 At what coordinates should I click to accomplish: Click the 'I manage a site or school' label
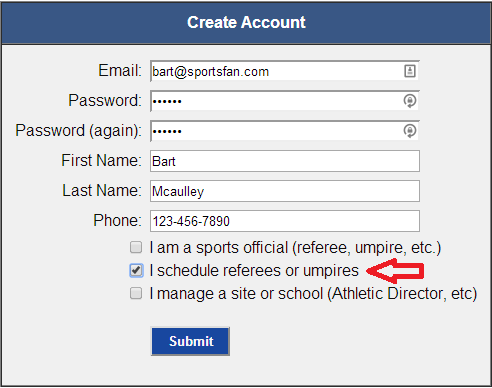coord(313,294)
